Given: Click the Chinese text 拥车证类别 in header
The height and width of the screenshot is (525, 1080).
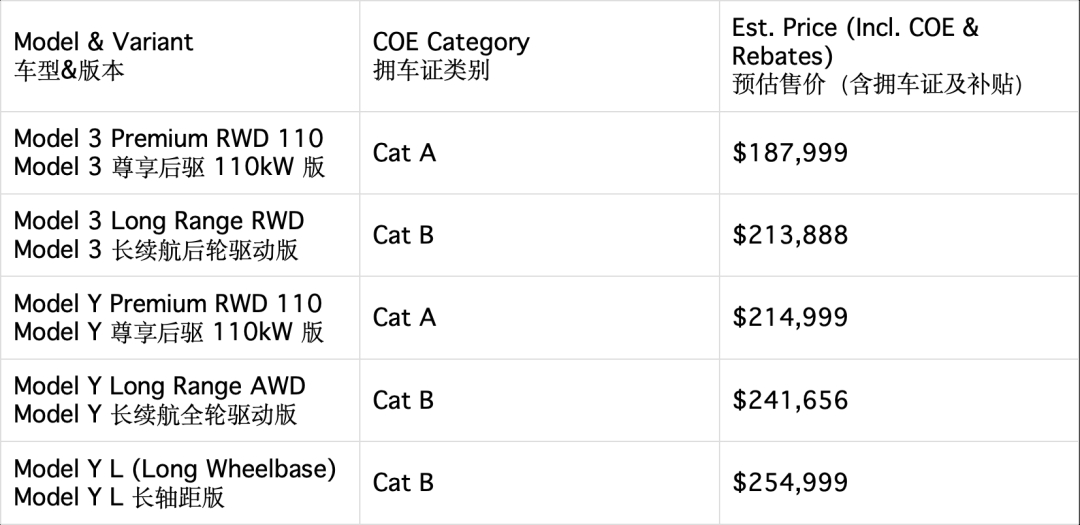Looking at the screenshot, I should tap(431, 71).
